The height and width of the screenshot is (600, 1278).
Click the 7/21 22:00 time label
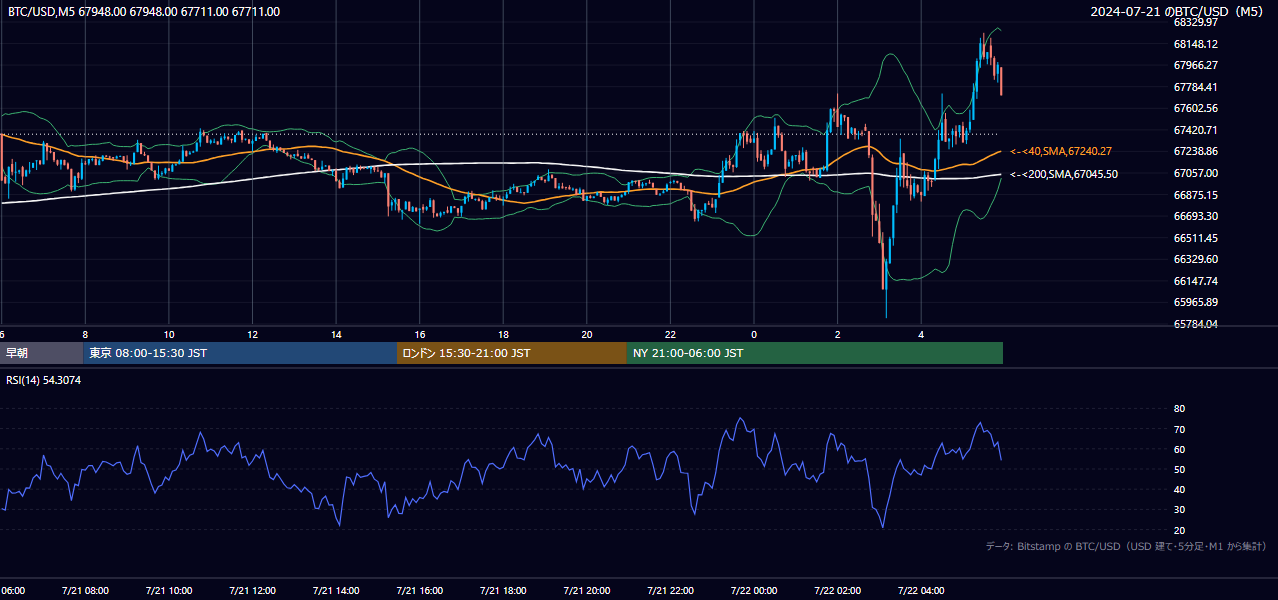pos(670,591)
